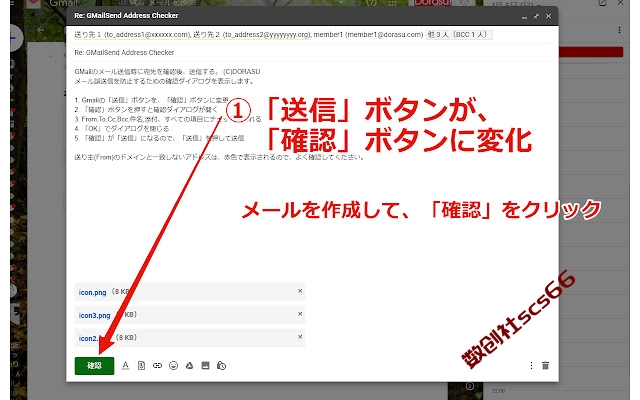Click compose title bar Re: GMailSend Address Checker
The height and width of the screenshot is (400, 640).
[127, 16]
